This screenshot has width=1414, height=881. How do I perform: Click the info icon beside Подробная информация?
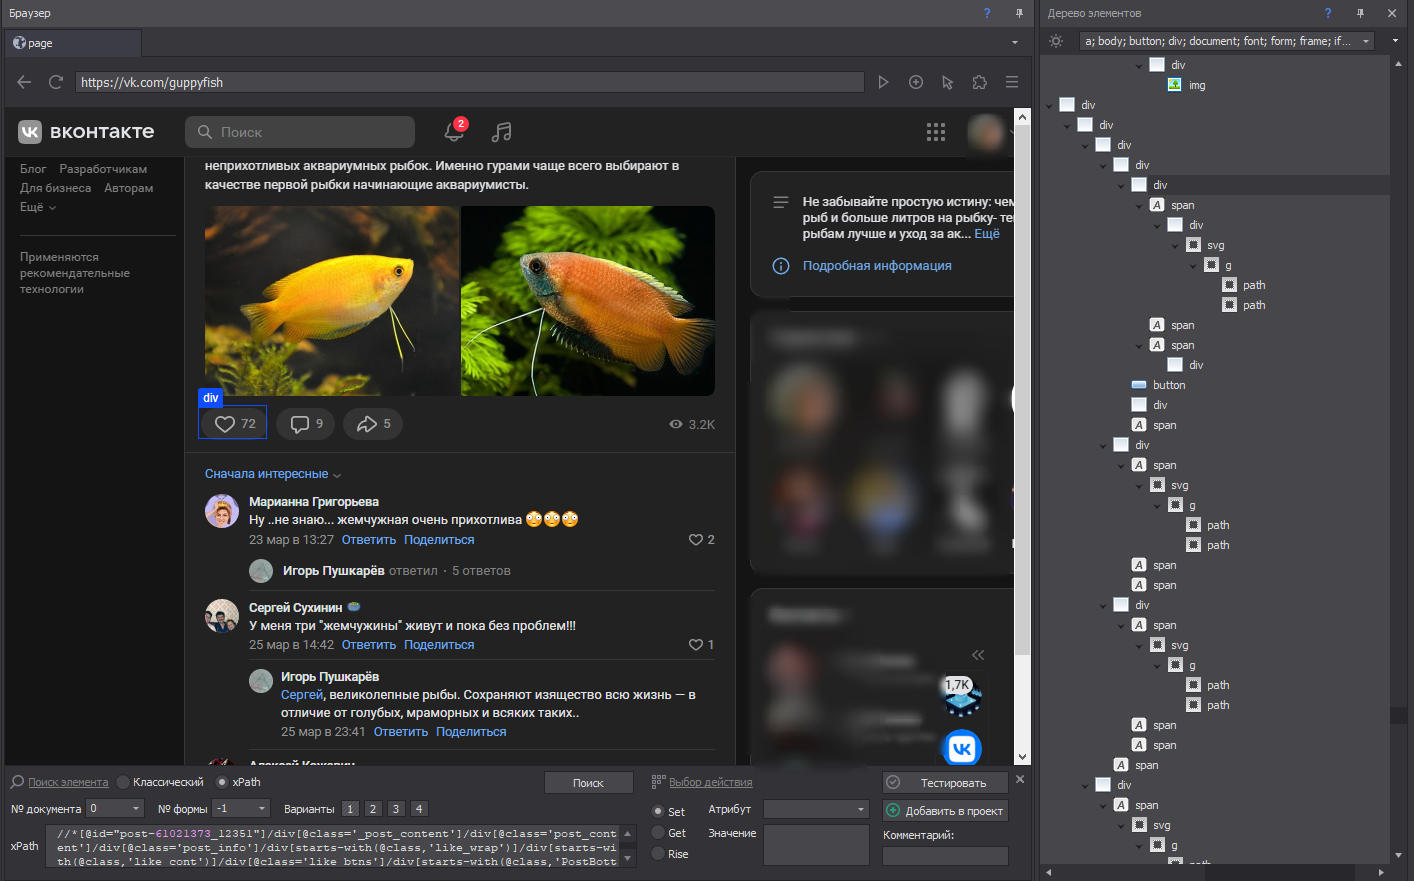tap(781, 266)
